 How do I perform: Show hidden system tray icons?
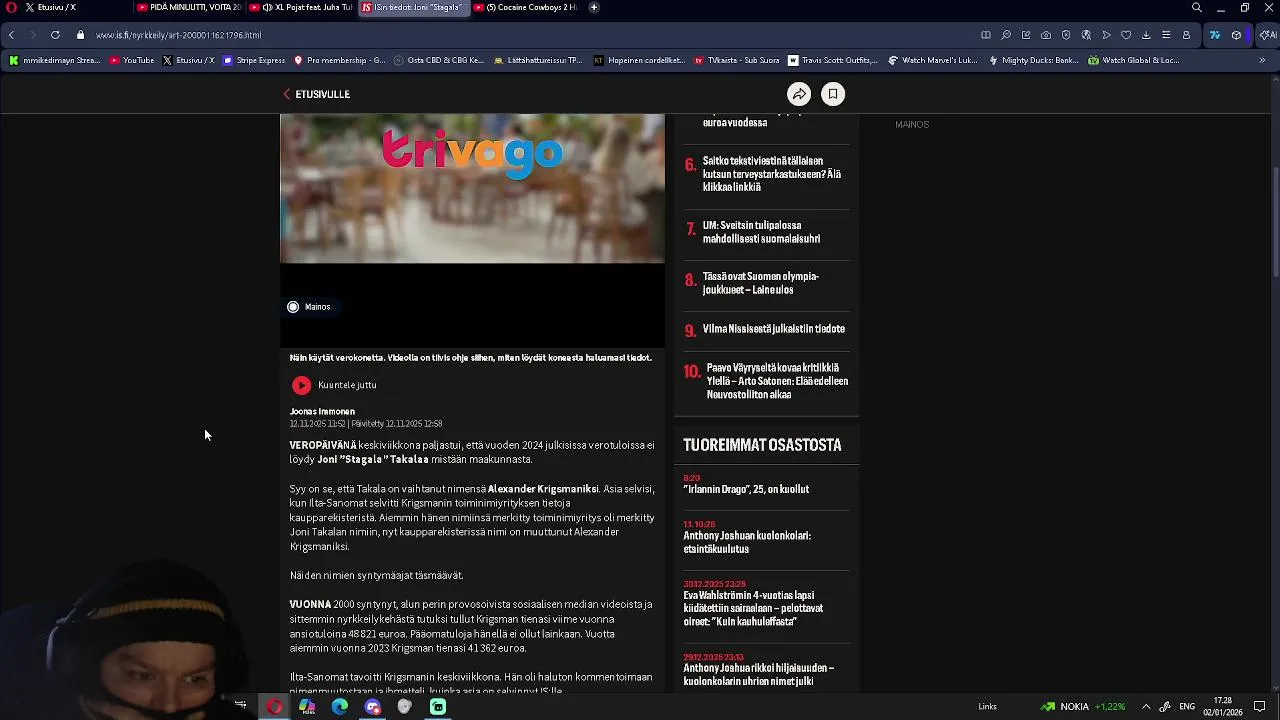(x=1146, y=707)
